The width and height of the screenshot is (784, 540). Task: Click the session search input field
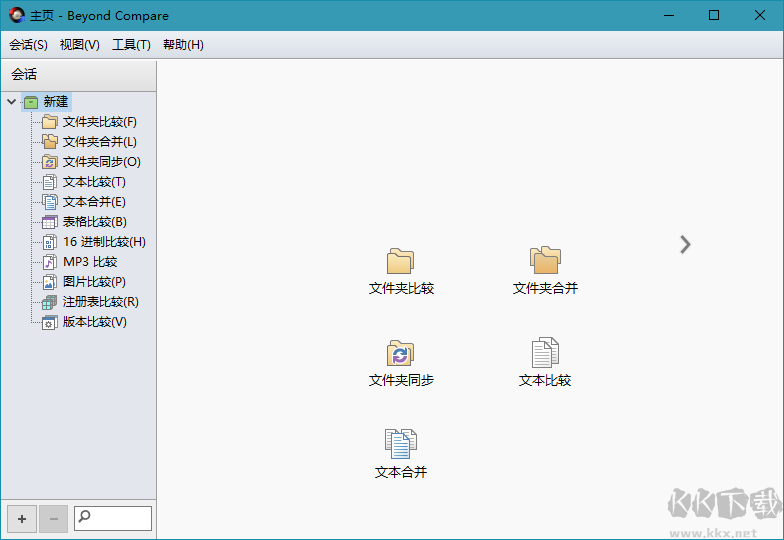113,518
